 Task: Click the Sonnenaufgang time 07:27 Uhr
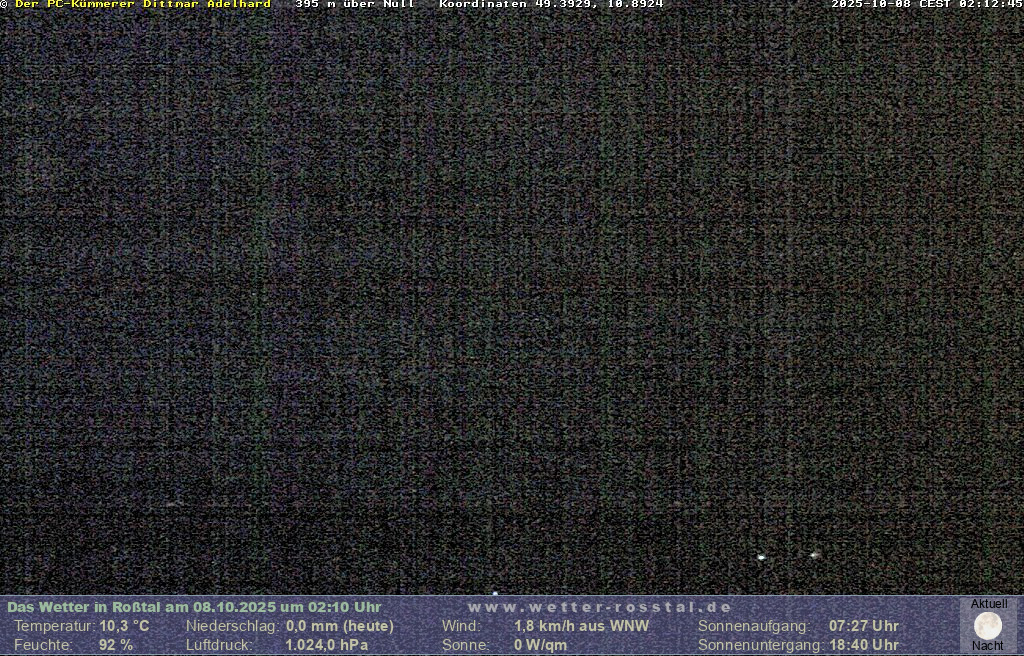click(863, 626)
